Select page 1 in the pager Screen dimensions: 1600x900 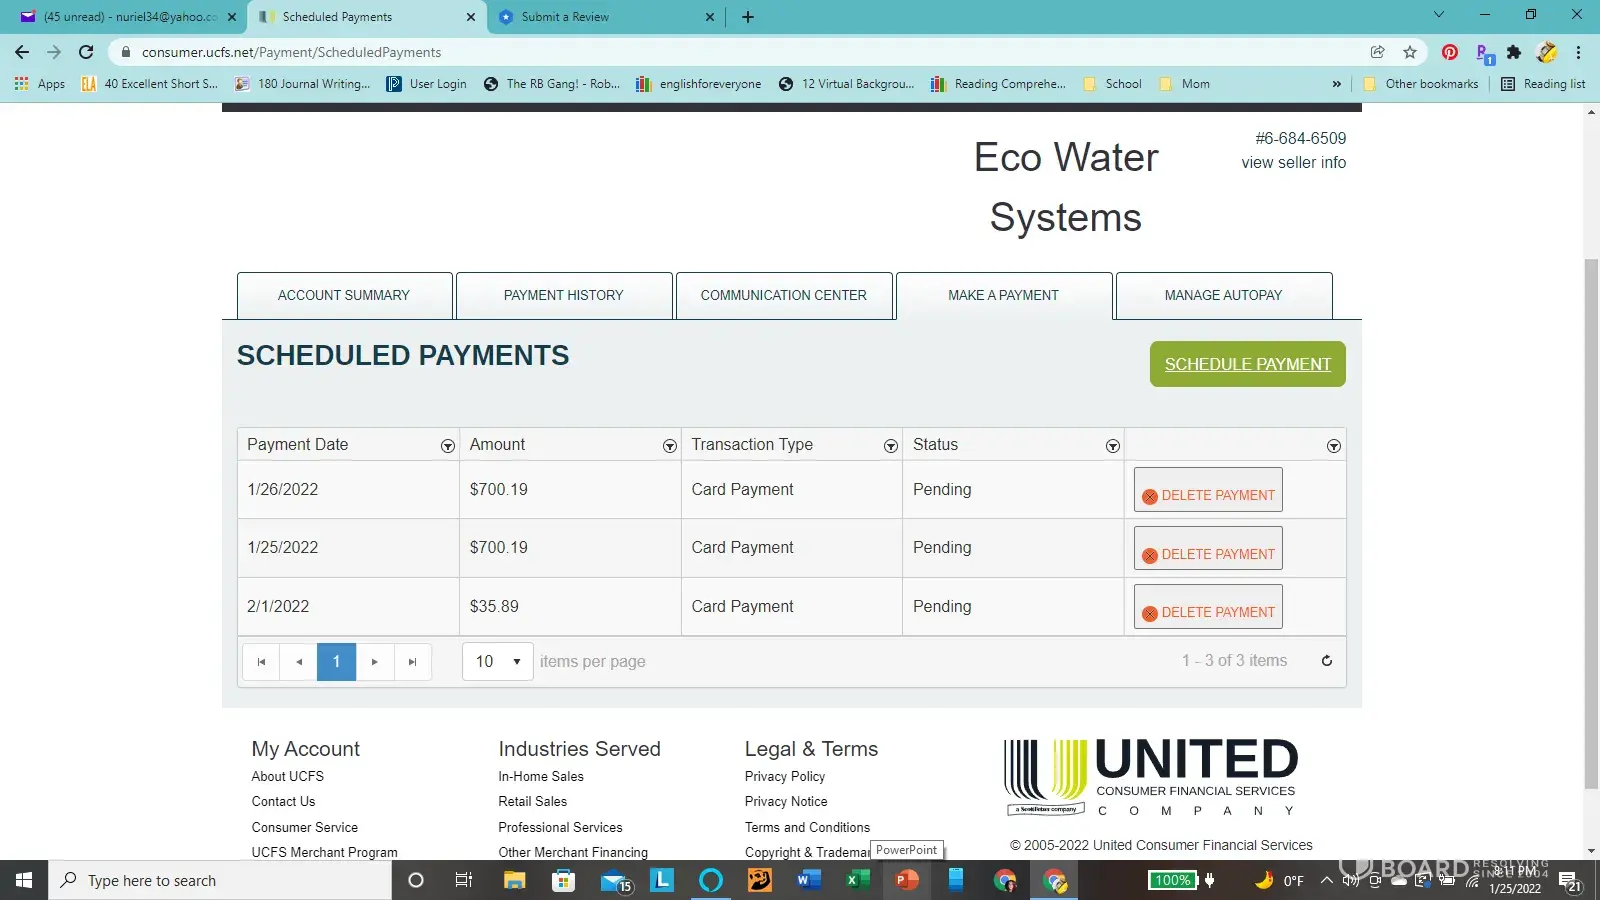point(337,662)
